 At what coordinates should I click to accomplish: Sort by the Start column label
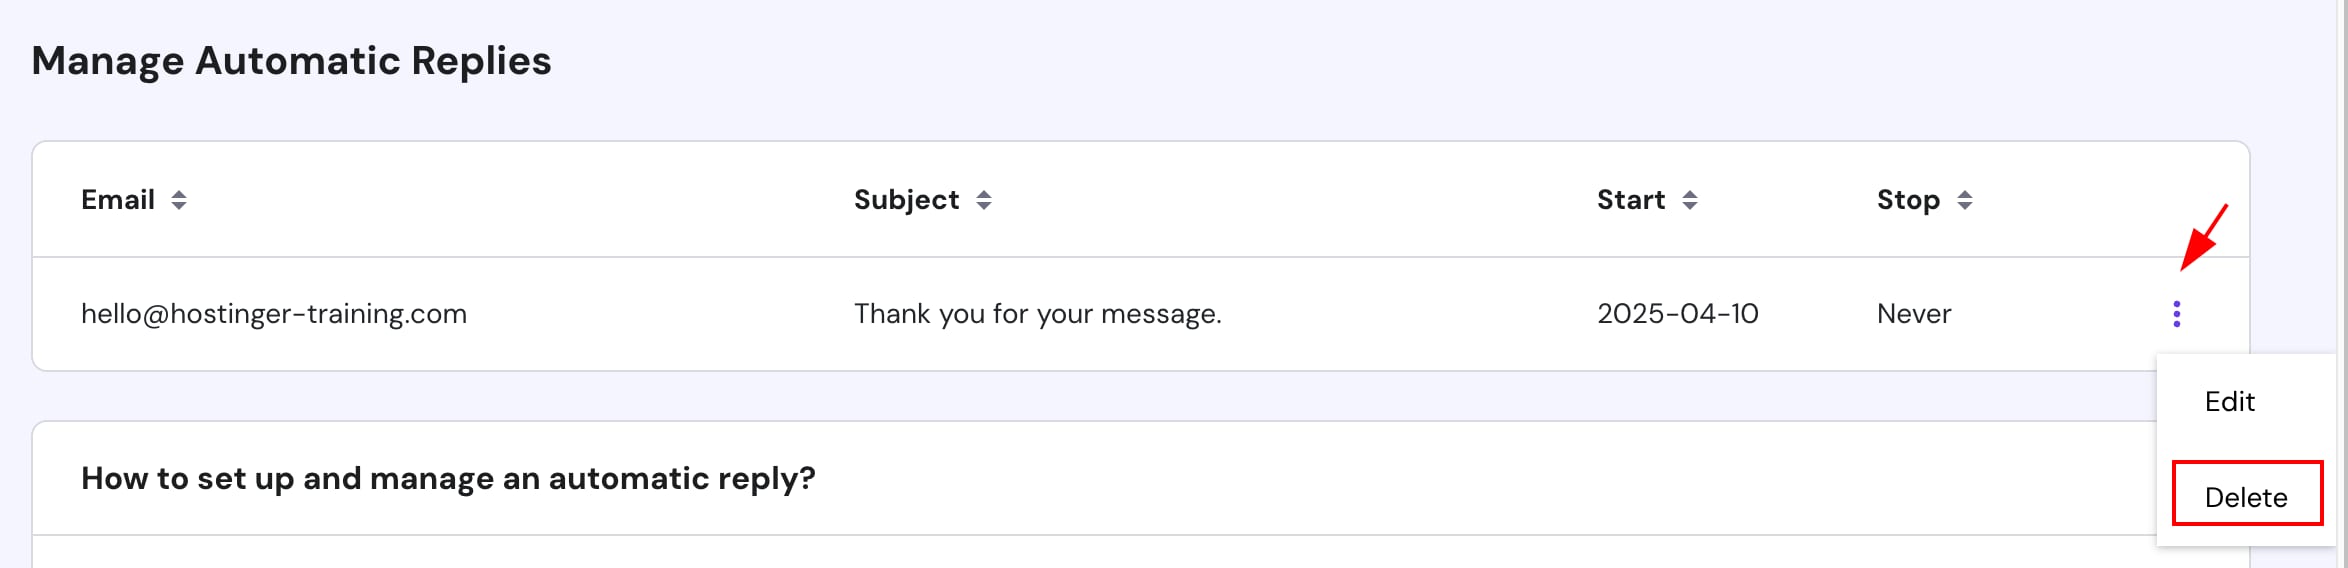tap(1631, 200)
